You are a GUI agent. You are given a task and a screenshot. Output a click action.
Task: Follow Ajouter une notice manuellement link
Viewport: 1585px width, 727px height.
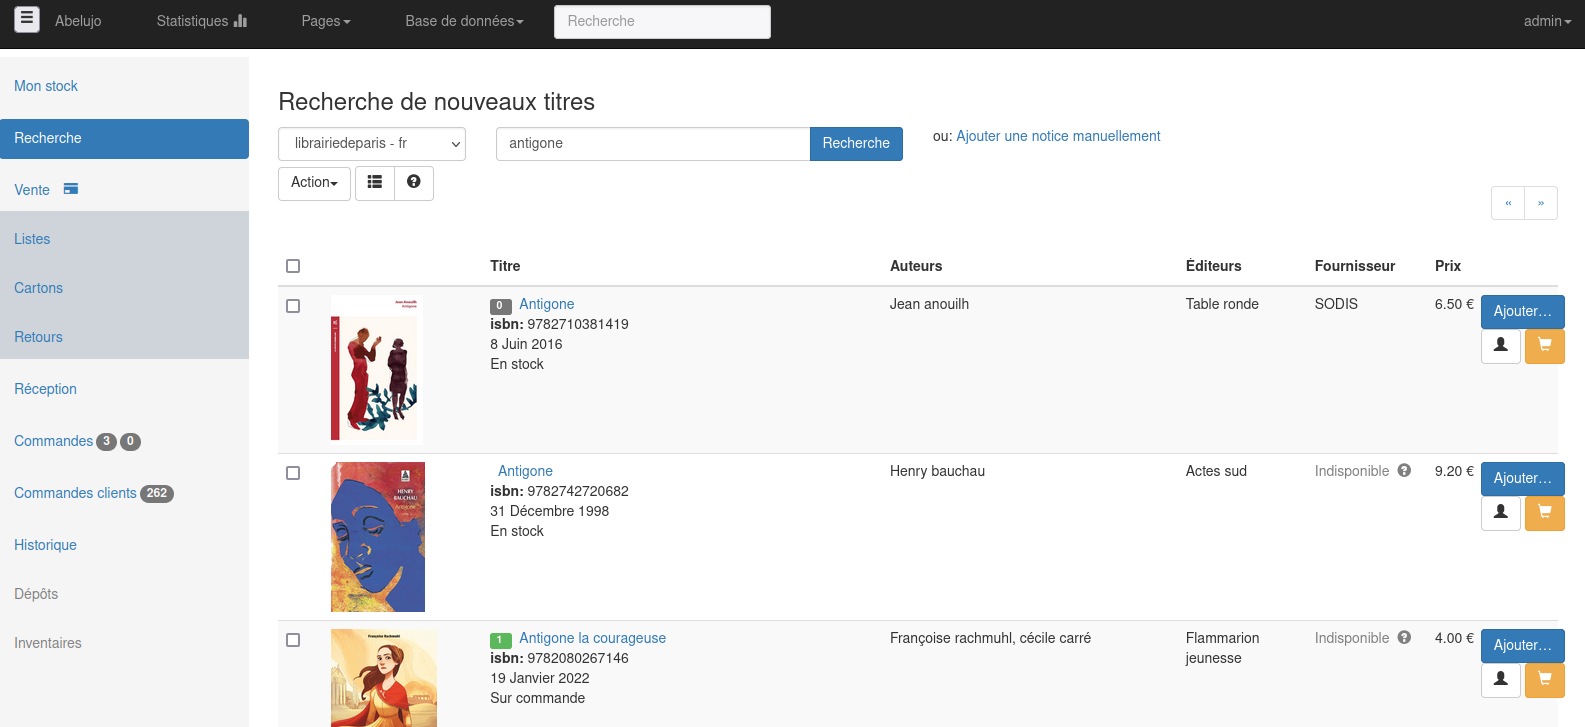coord(1058,136)
